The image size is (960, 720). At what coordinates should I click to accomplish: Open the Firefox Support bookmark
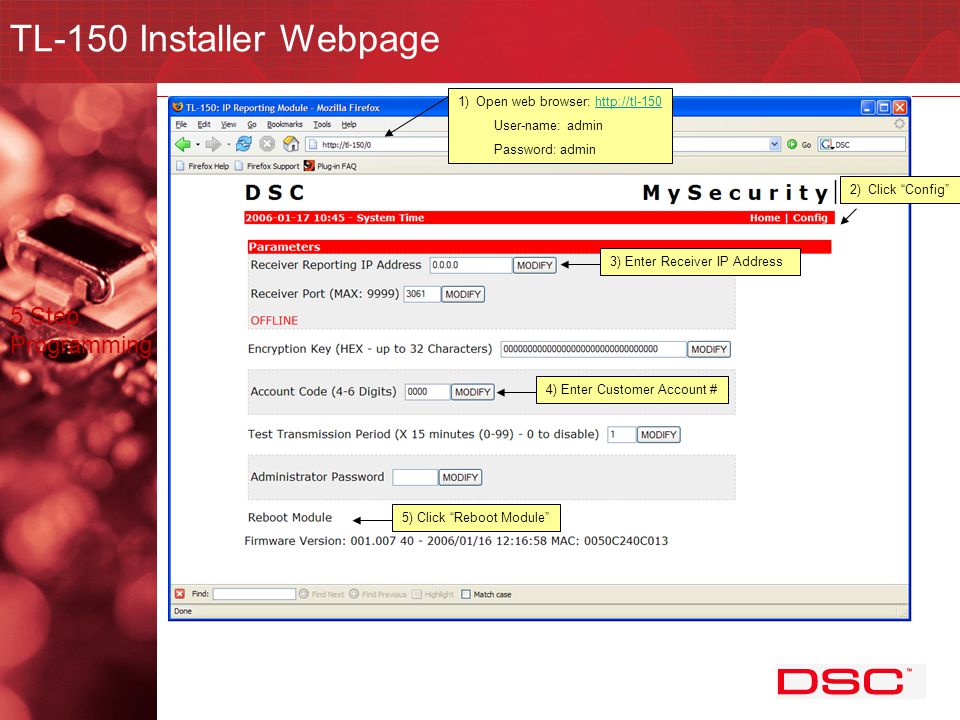pyautogui.click(x=268, y=166)
